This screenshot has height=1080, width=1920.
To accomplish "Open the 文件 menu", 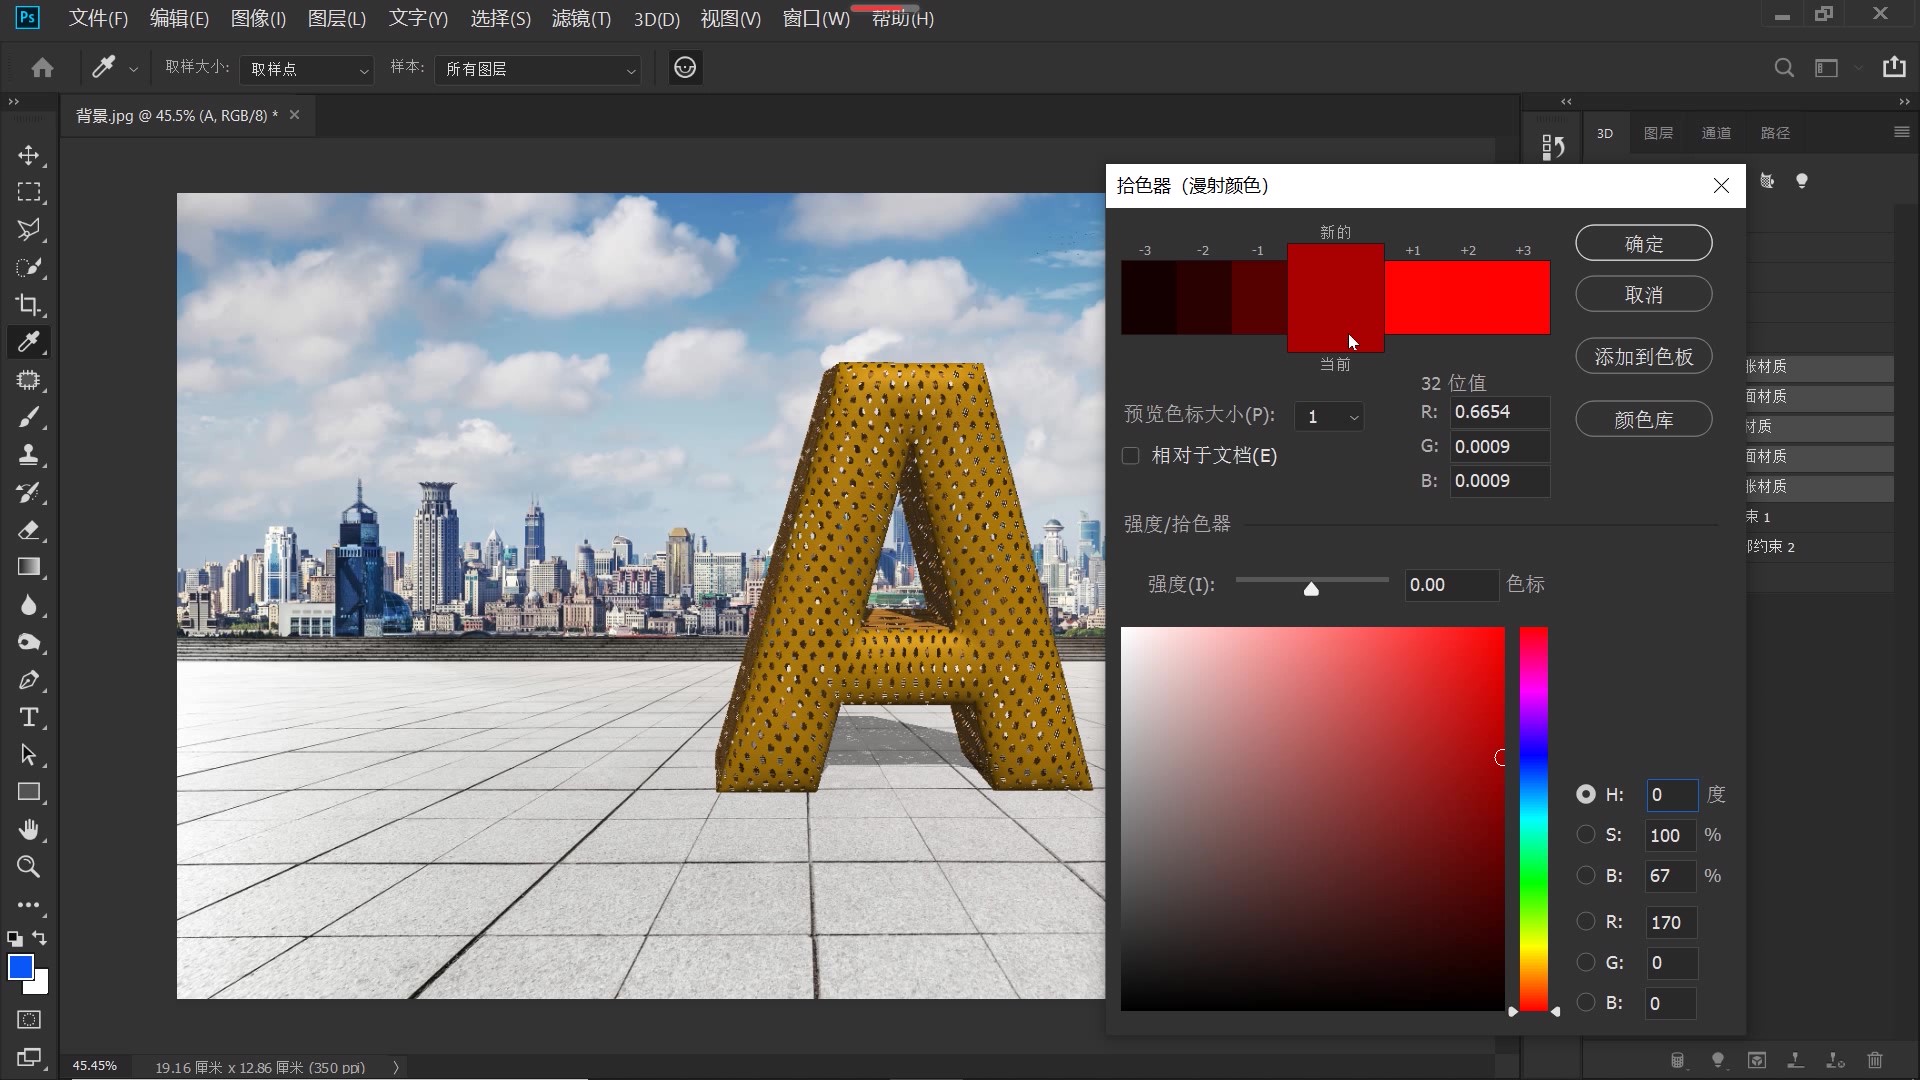I will point(98,18).
